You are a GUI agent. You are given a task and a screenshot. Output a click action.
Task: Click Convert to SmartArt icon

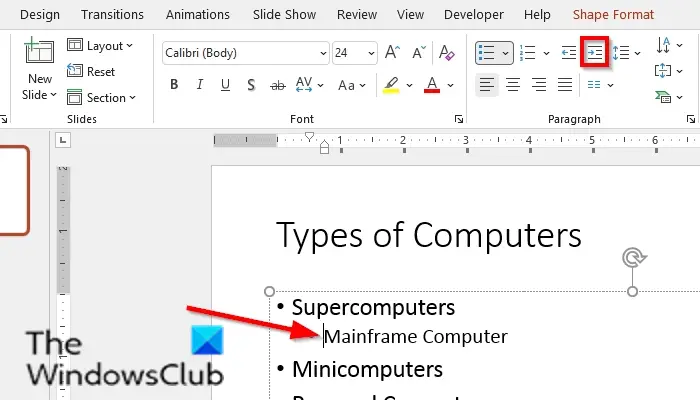663,96
